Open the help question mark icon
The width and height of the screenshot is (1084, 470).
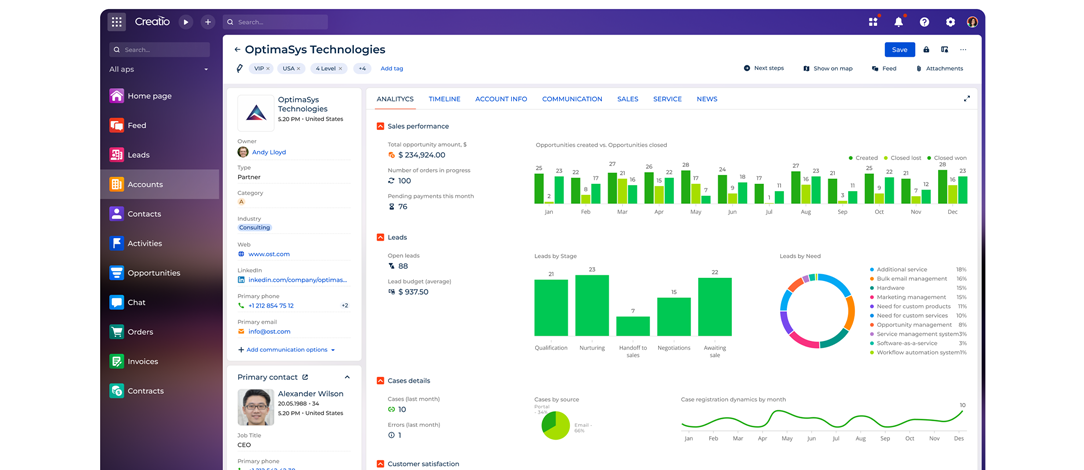click(924, 22)
